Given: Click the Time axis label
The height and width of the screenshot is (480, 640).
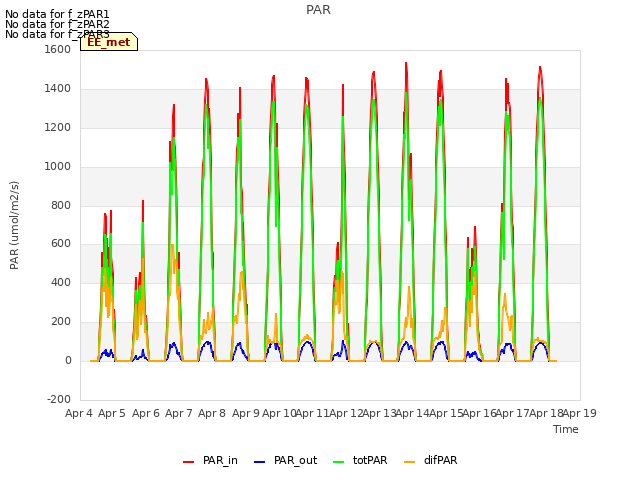Looking at the screenshot, I should pos(566,429).
